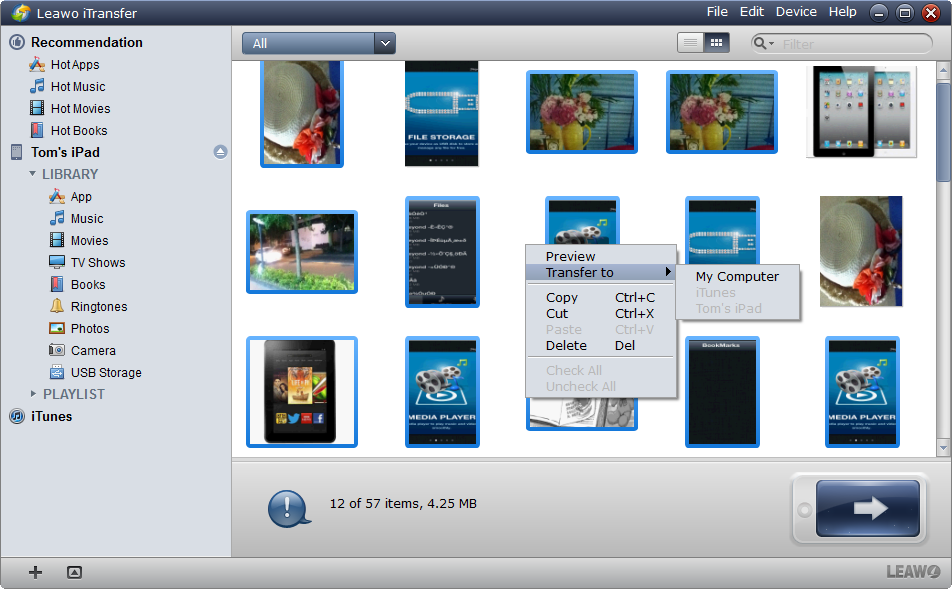Open the Camera library icon
The image size is (952, 589).
tap(57, 350)
